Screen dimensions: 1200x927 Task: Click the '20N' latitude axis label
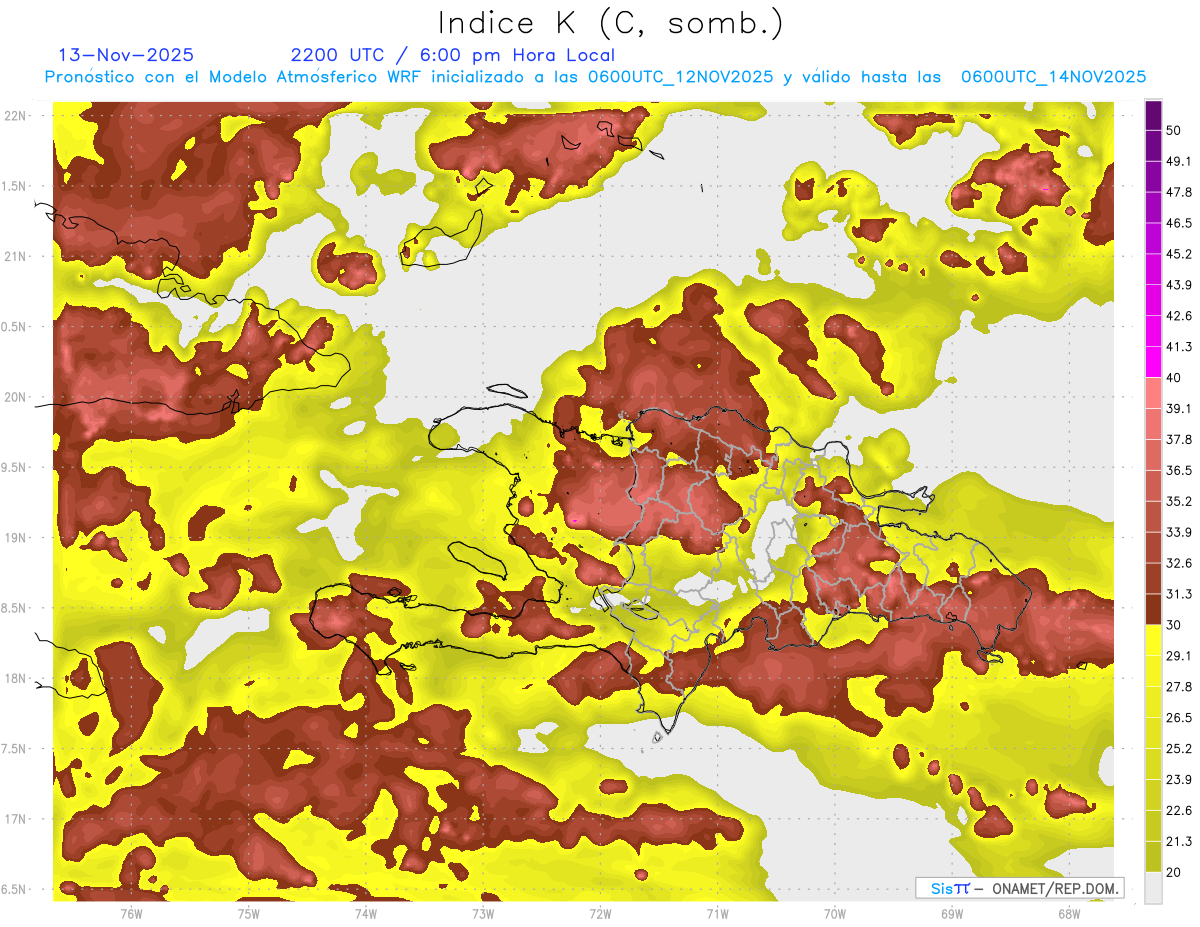16,398
